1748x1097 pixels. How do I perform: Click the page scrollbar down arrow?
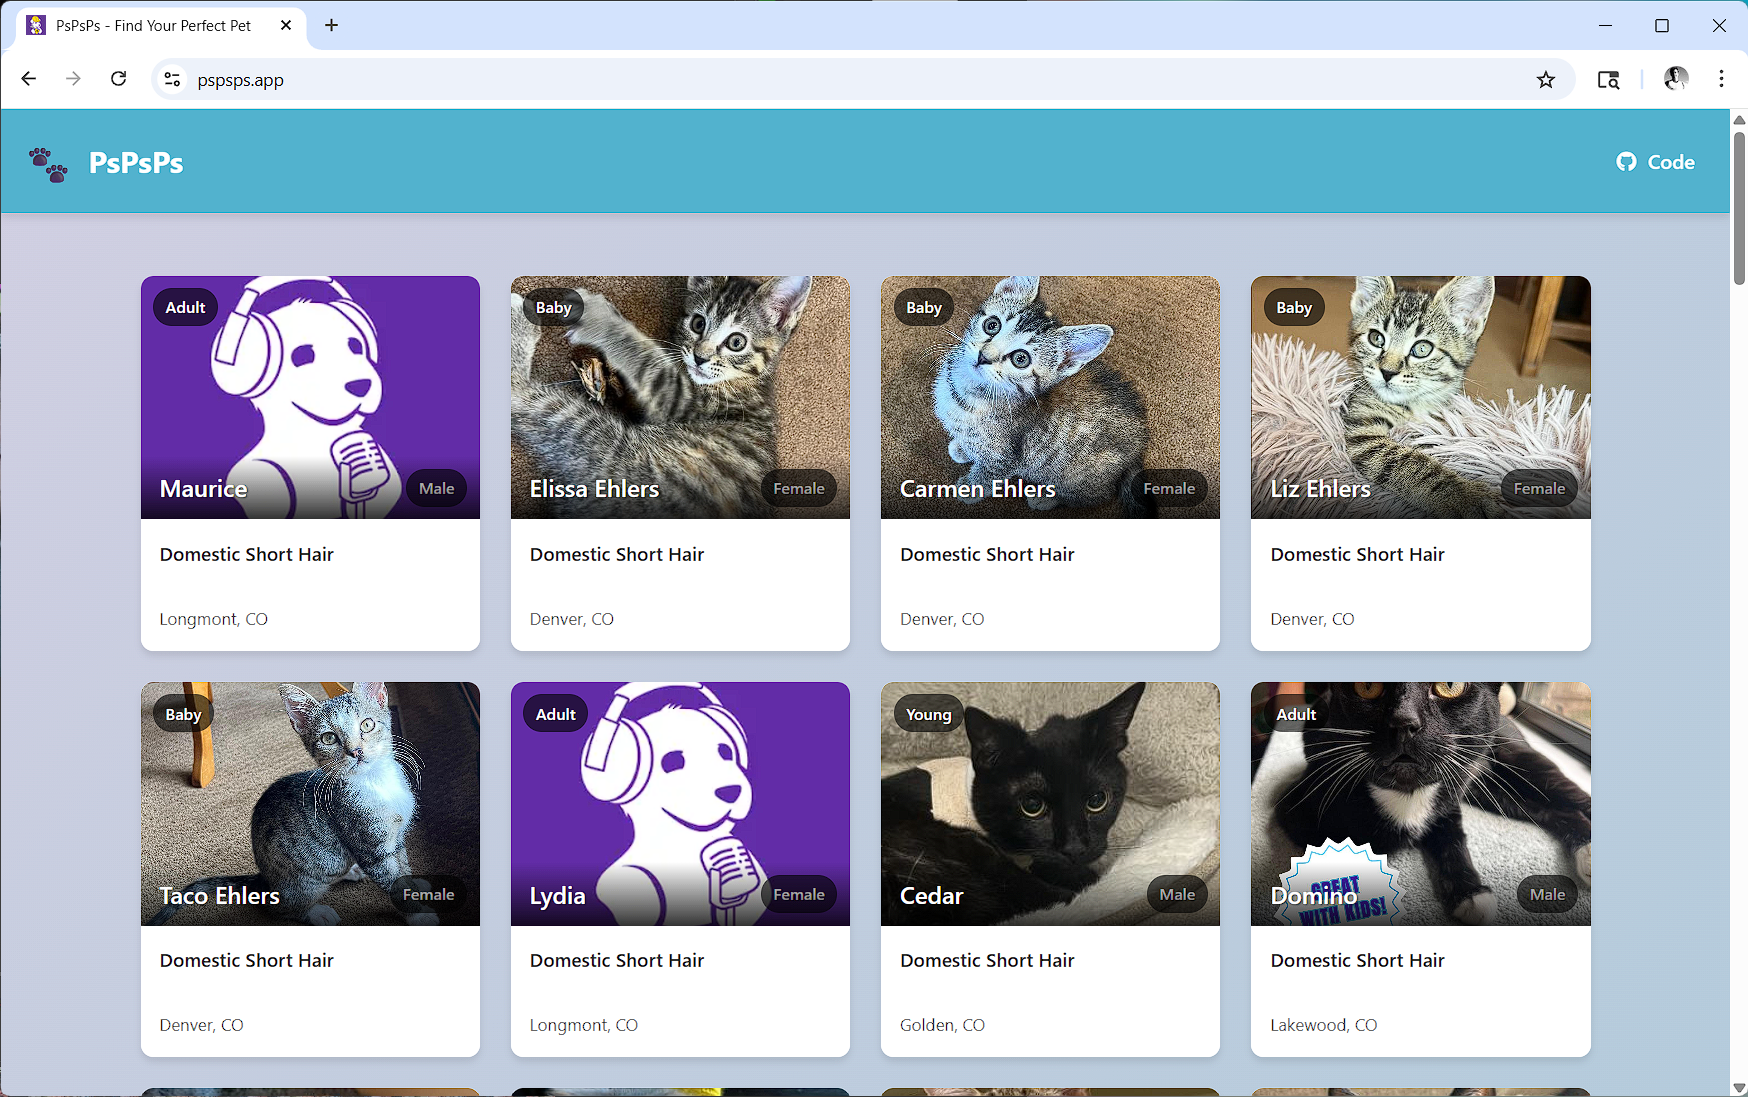click(1739, 1087)
